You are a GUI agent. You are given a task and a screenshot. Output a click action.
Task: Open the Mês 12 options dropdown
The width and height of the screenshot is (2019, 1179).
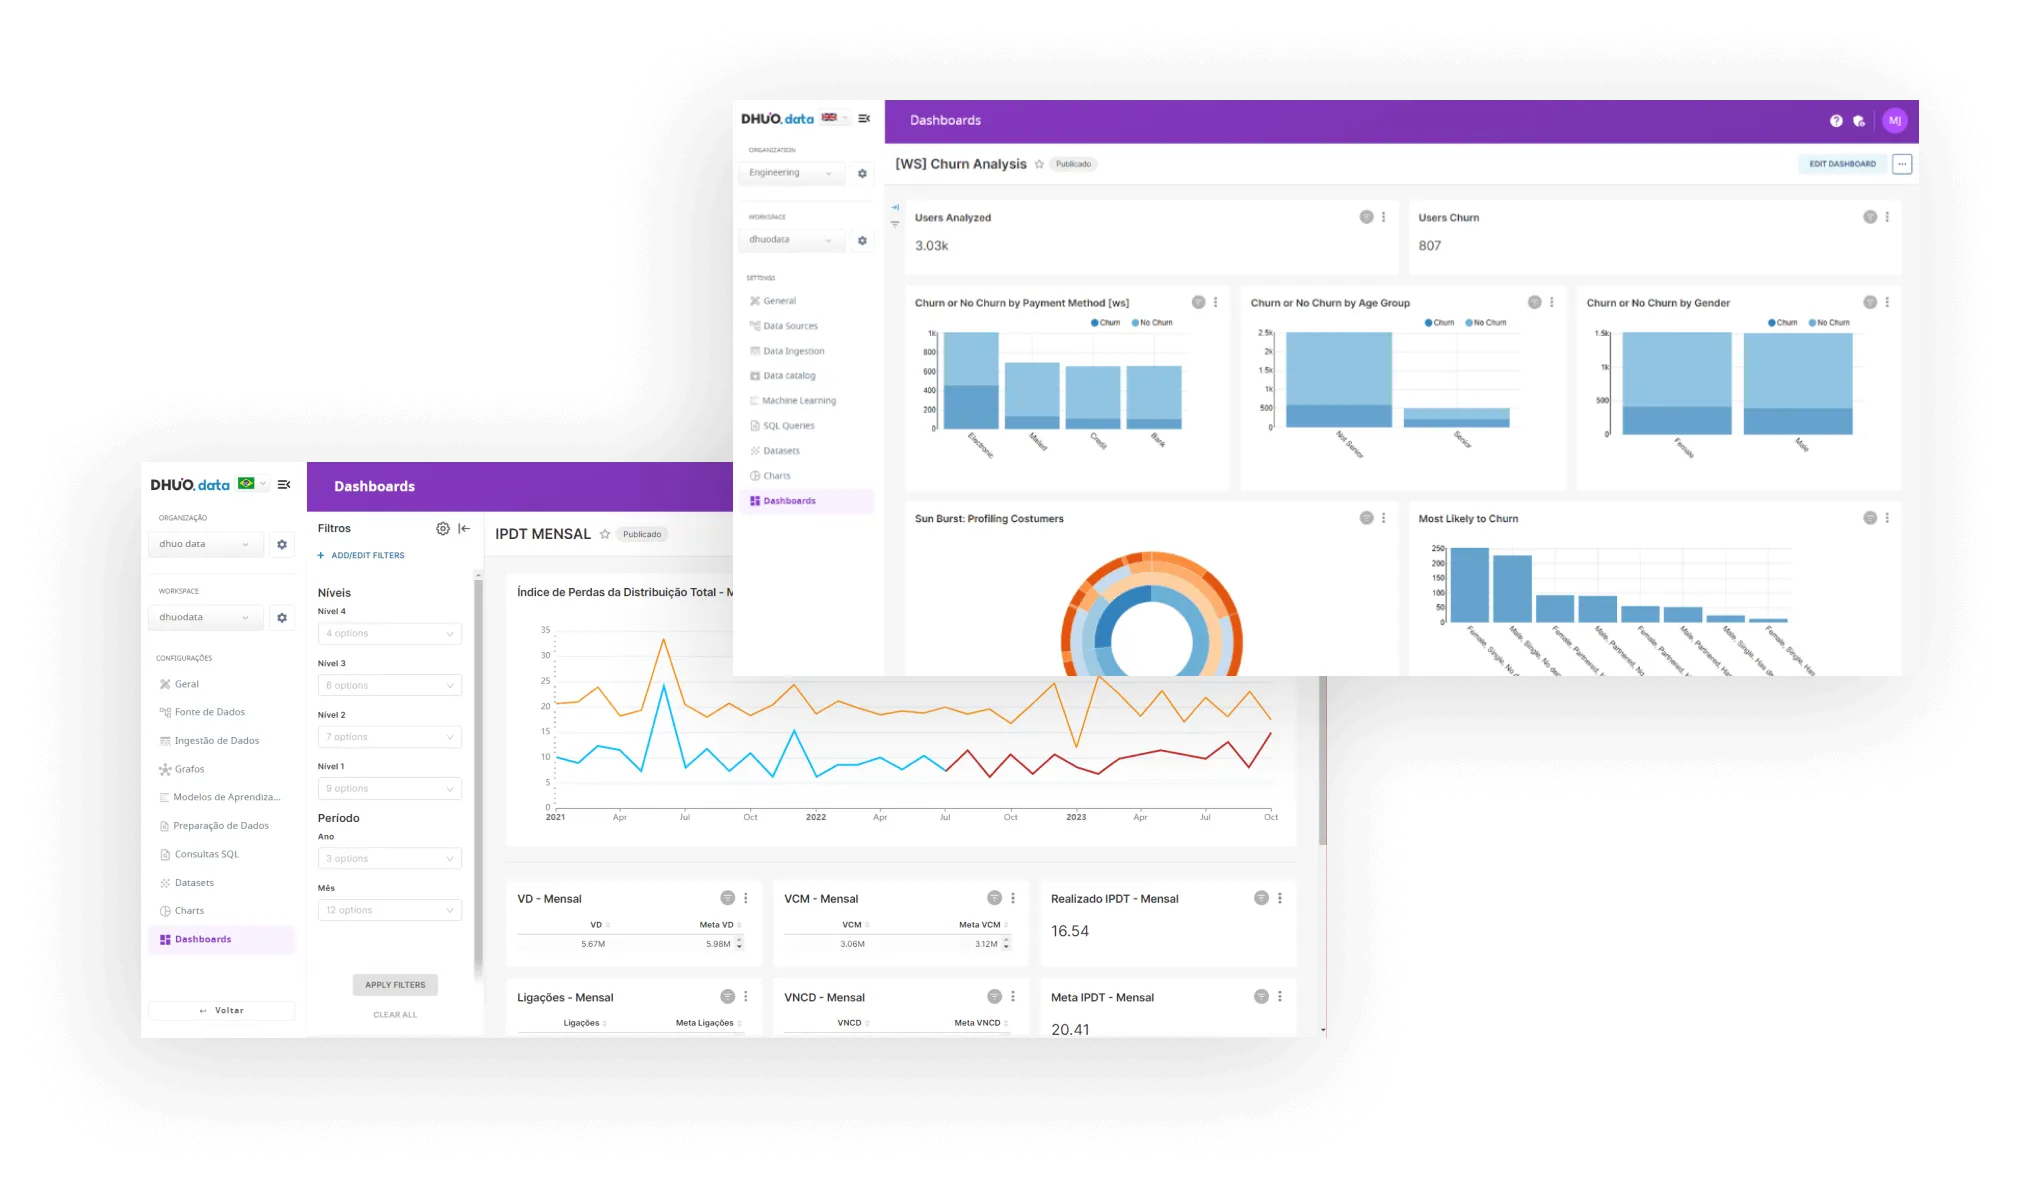pyautogui.click(x=390, y=910)
